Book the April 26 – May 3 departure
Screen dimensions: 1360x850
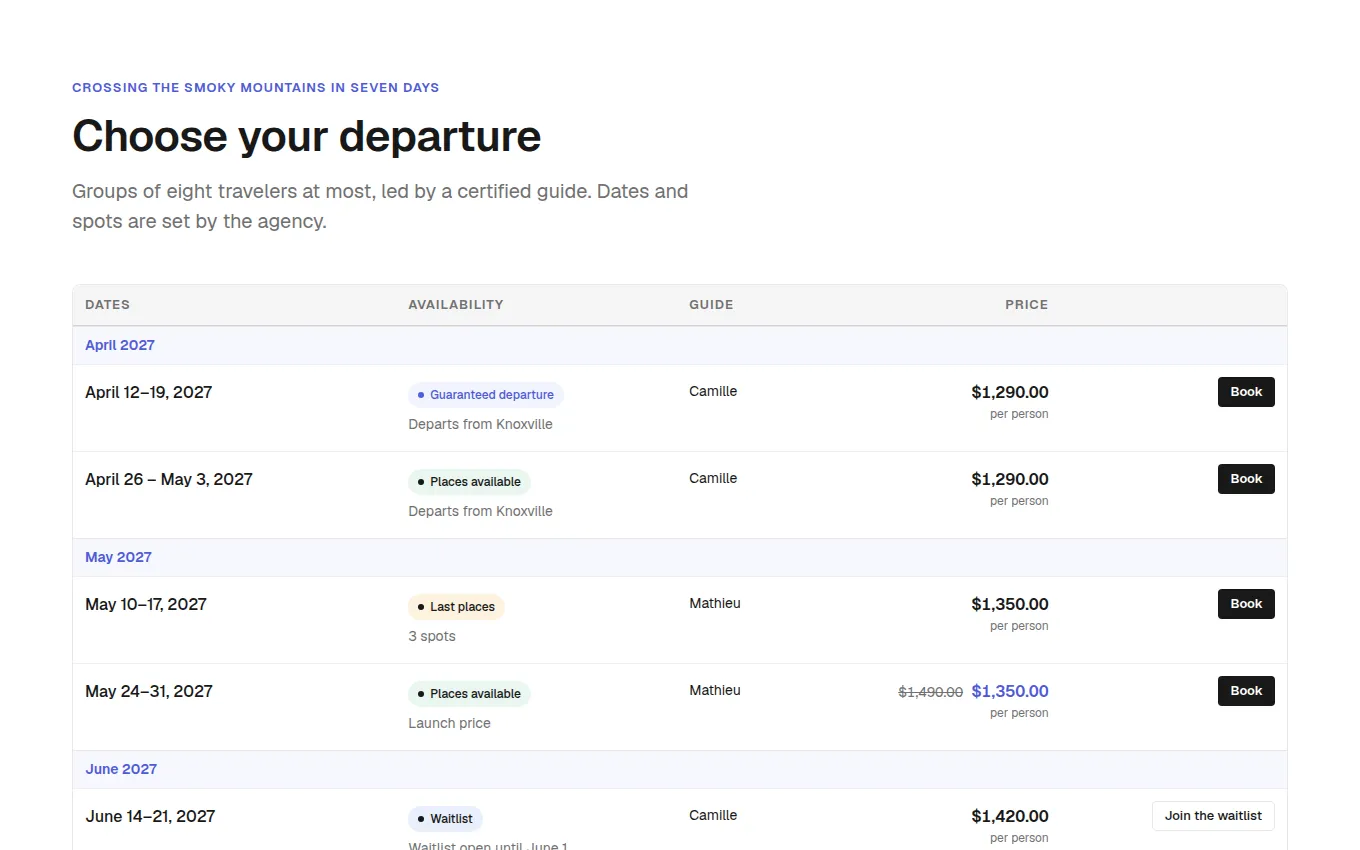1246,479
